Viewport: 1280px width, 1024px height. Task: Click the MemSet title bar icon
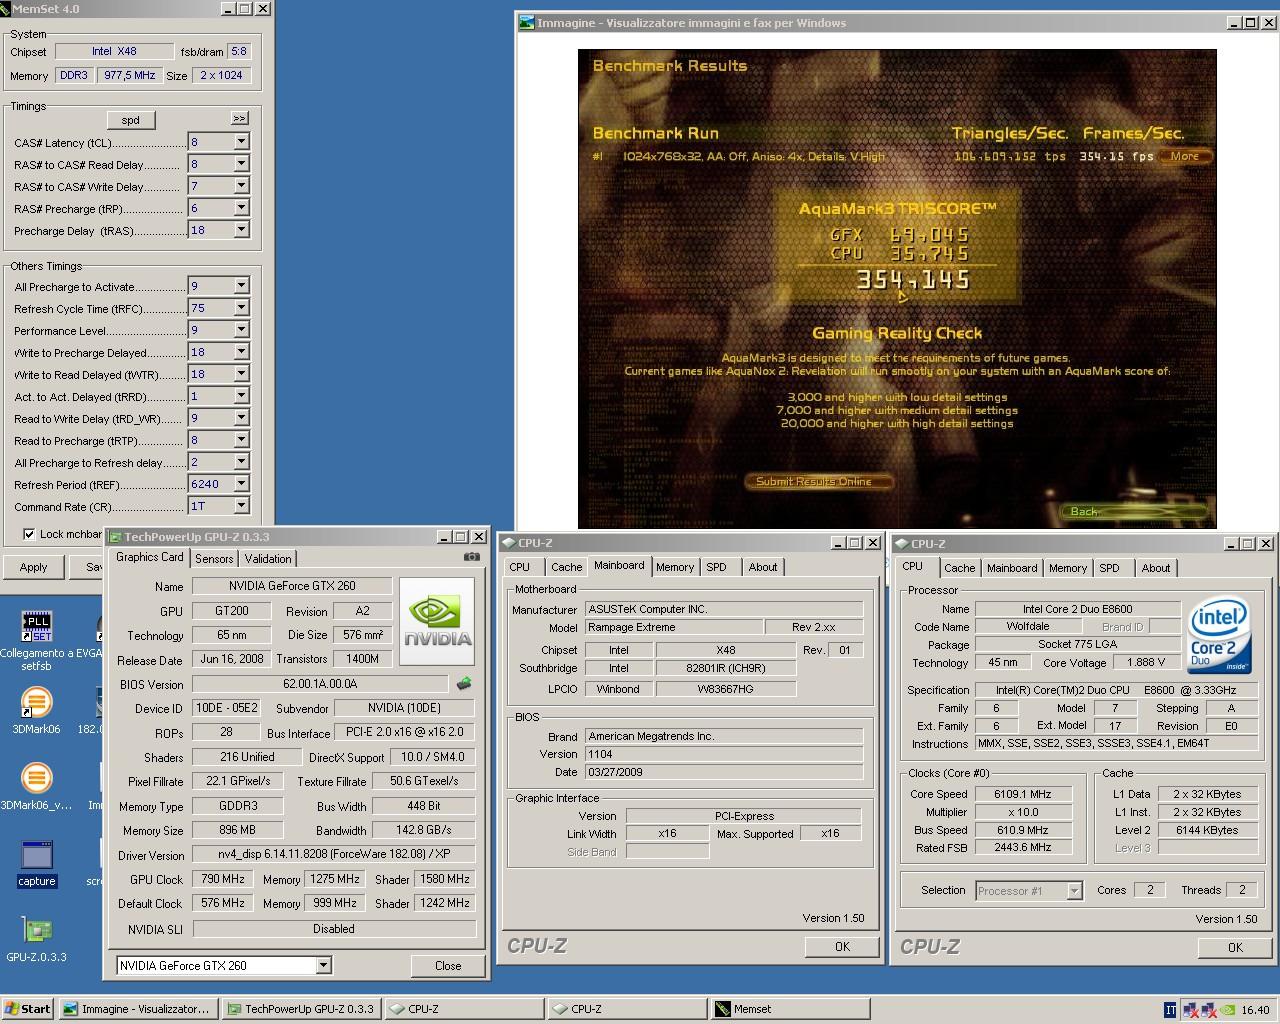pyautogui.click(x=4, y=8)
